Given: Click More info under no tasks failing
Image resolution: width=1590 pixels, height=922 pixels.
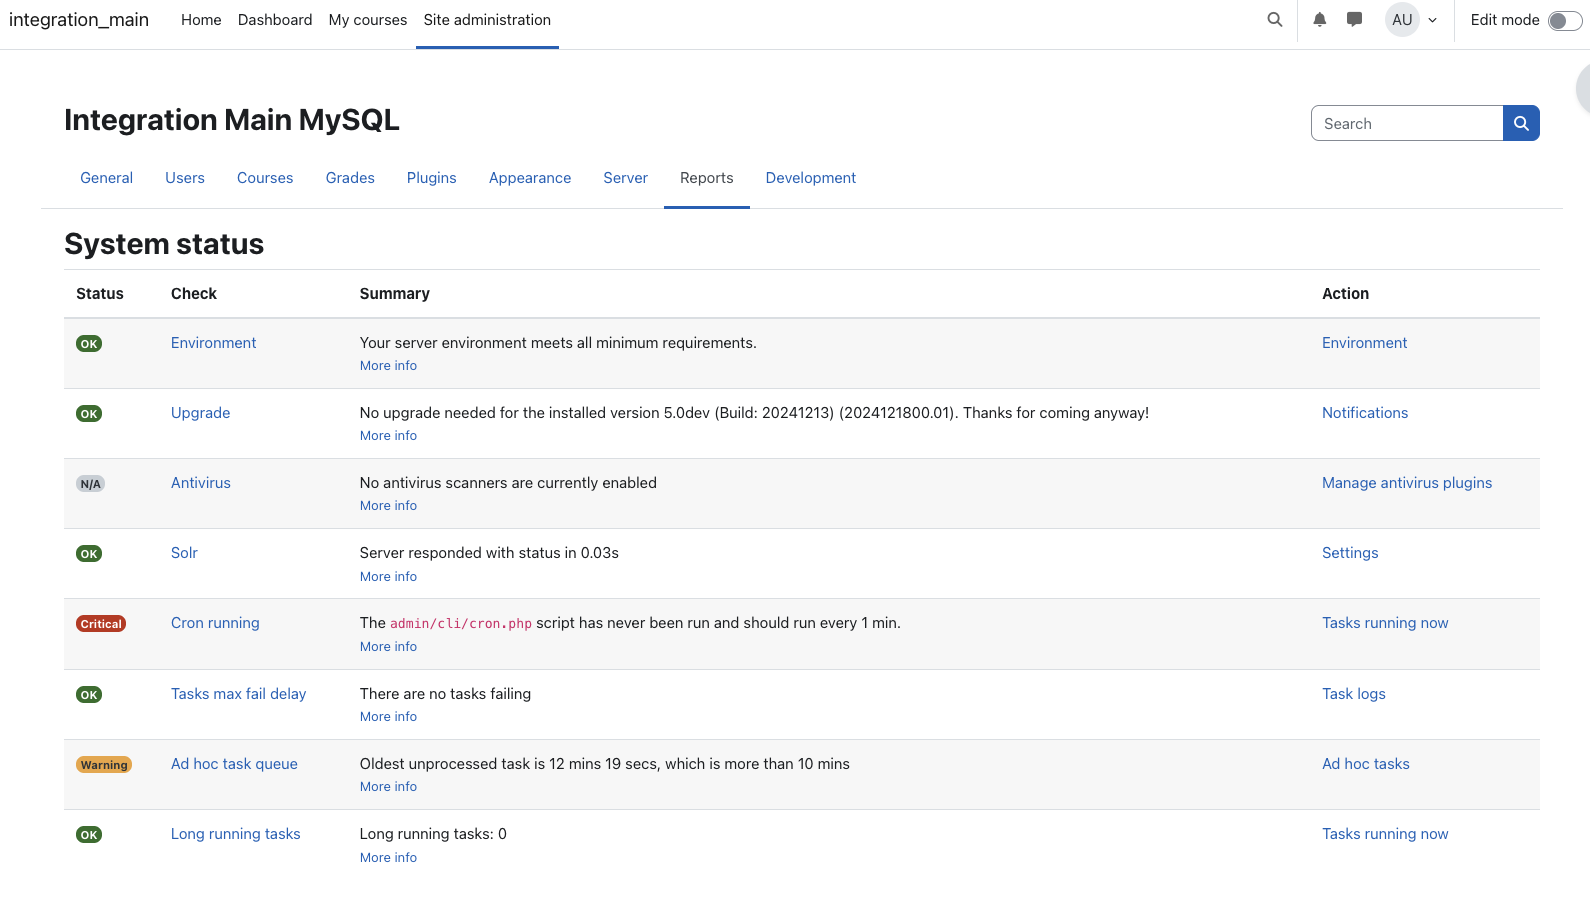Looking at the screenshot, I should point(388,717).
